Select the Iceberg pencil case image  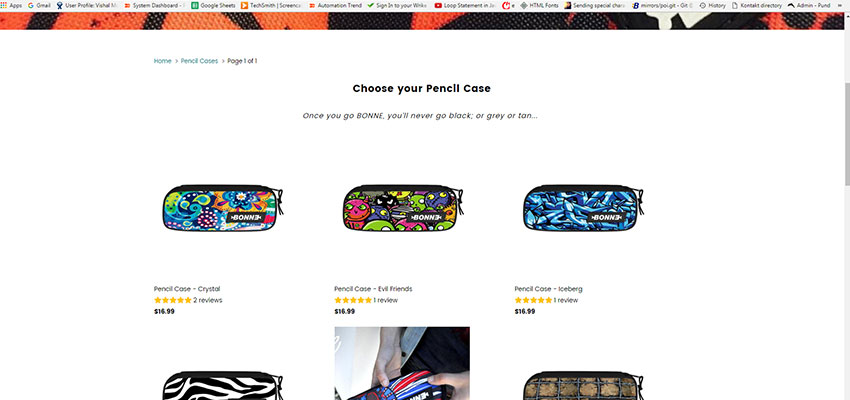pyautogui.click(x=584, y=208)
